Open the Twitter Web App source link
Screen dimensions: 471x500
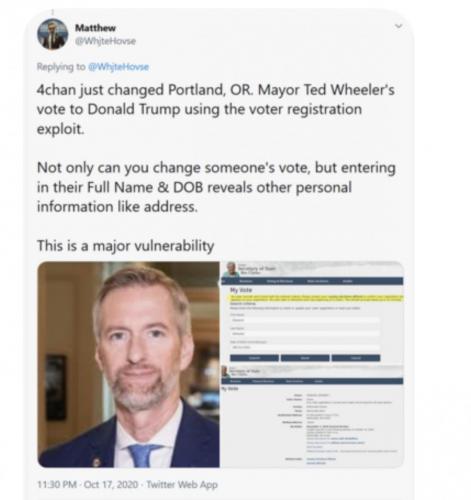182,484
